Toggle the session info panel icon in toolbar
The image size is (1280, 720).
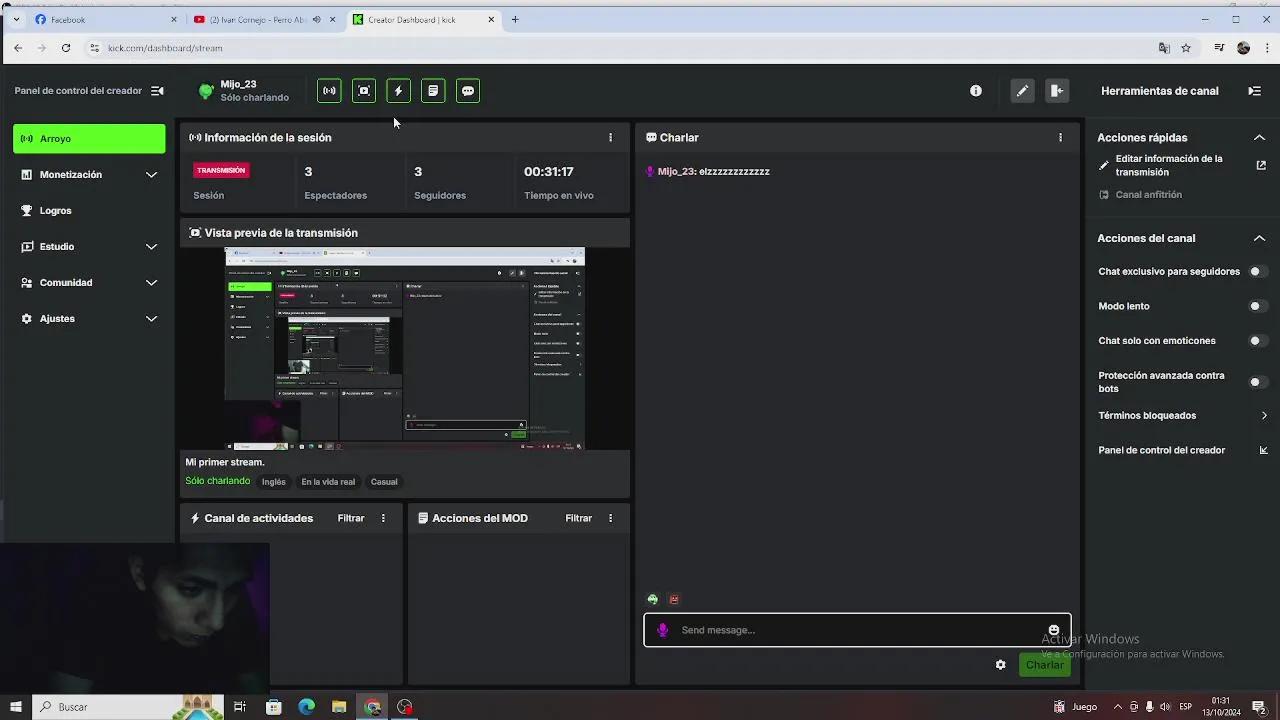point(329,91)
